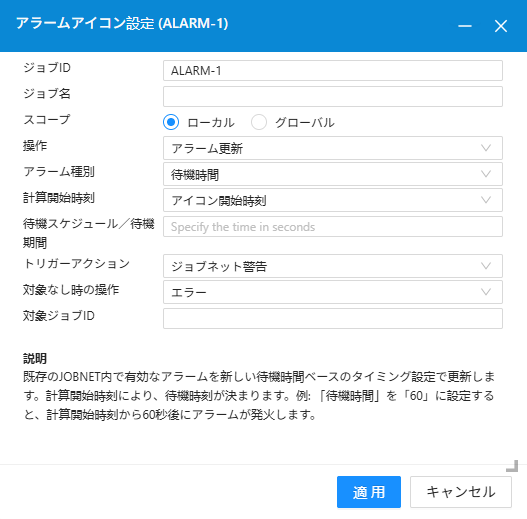Click the 説明 heading text
This screenshot has width=527, height=519.
tap(35, 359)
